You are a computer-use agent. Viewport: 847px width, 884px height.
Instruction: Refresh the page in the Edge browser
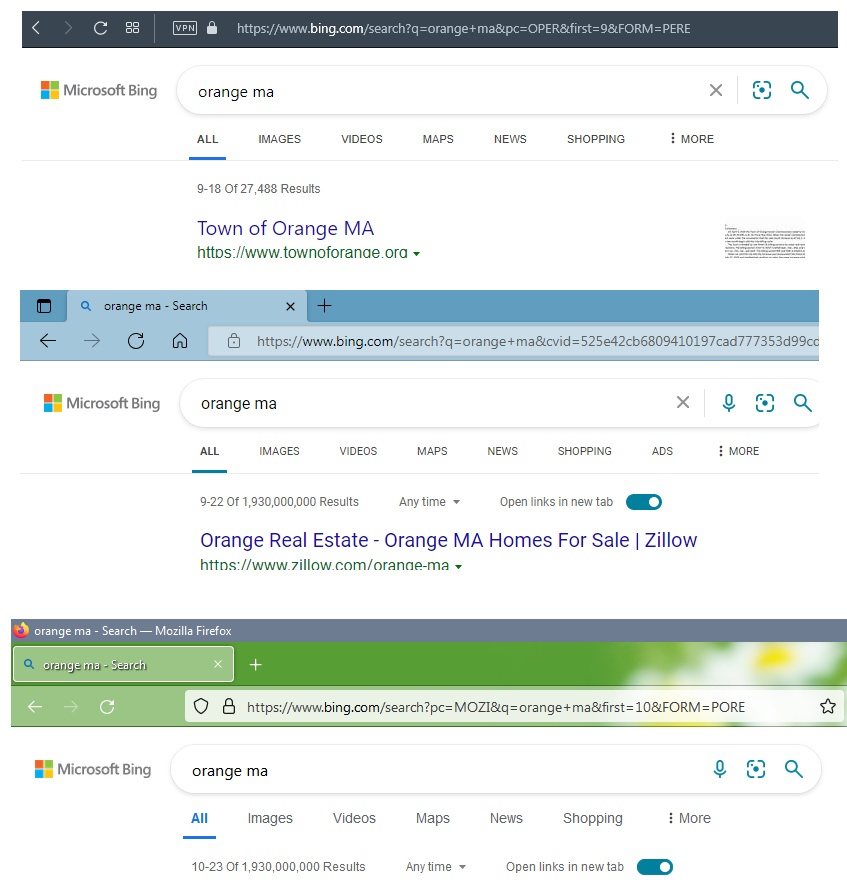coord(136,341)
